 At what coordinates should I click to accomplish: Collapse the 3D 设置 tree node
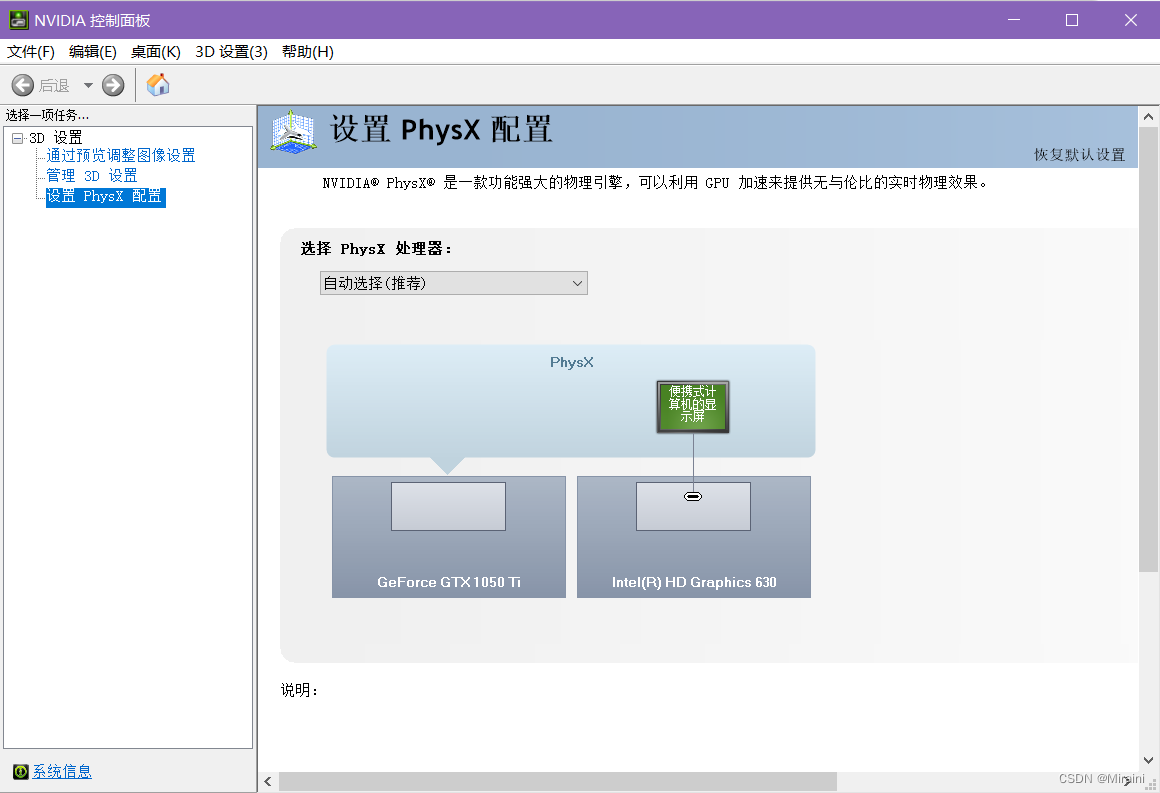[x=18, y=138]
